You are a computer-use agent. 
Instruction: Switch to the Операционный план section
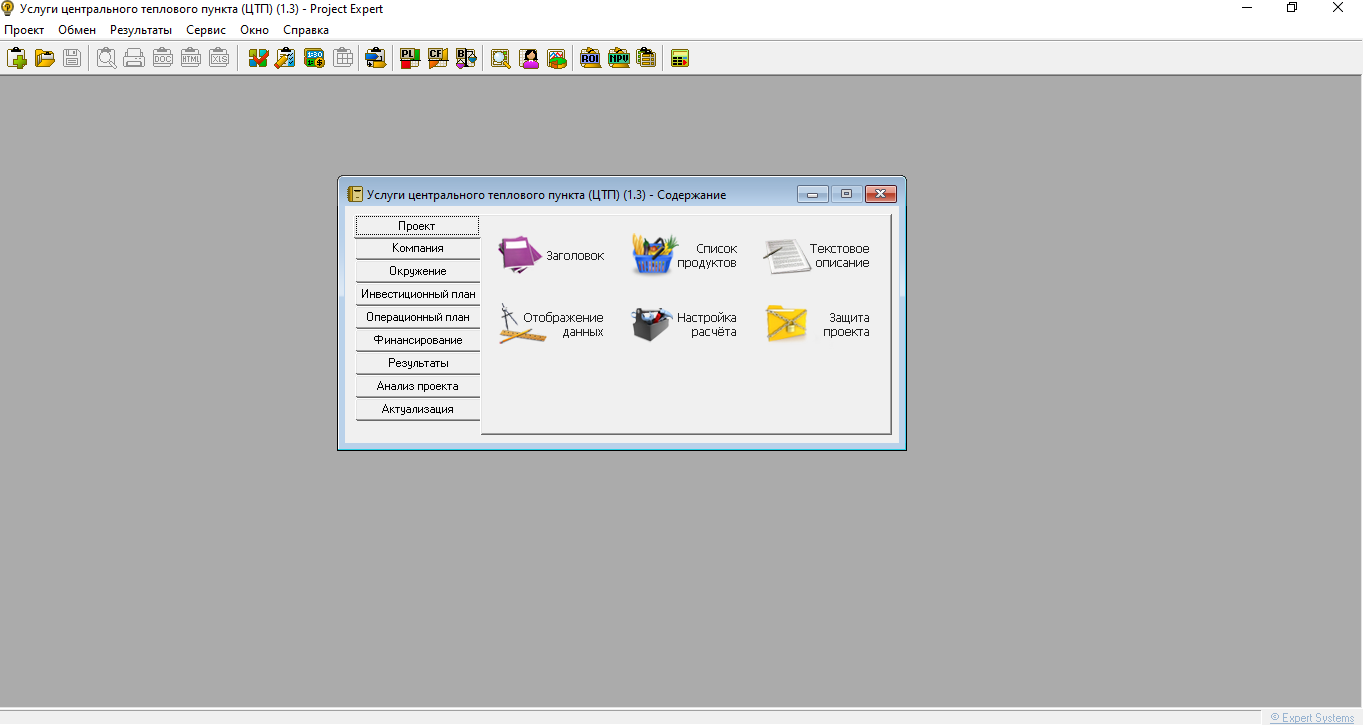coord(418,317)
